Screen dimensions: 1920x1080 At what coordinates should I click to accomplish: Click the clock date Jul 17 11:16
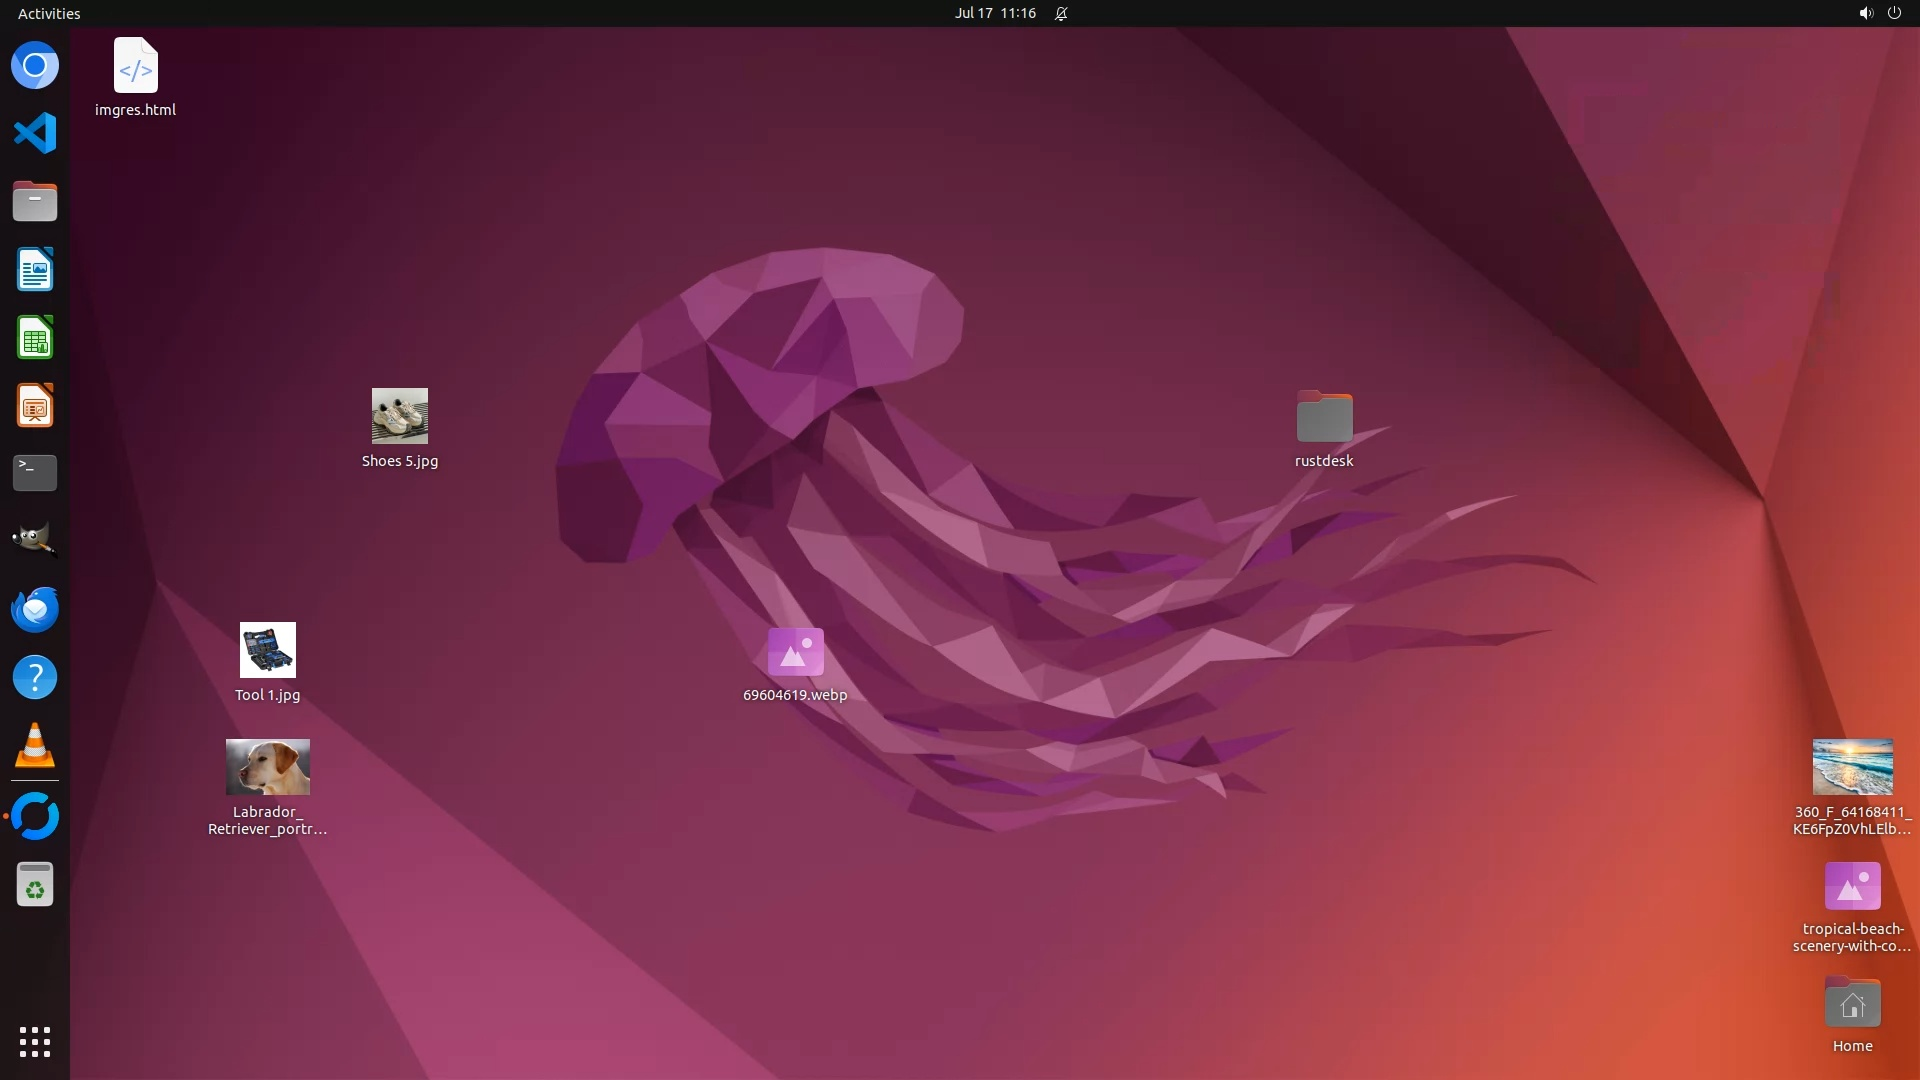click(994, 13)
